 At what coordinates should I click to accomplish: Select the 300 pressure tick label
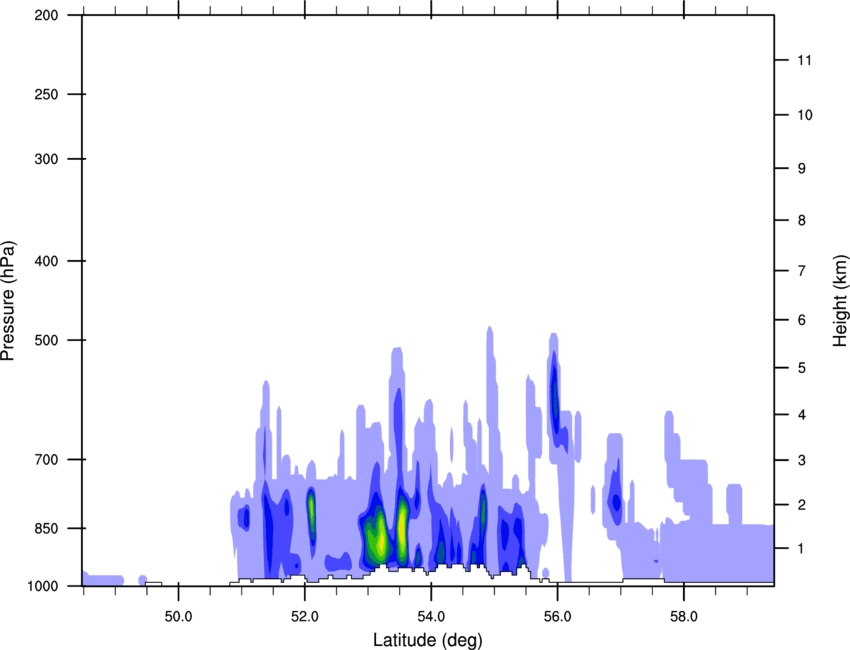(x=46, y=159)
